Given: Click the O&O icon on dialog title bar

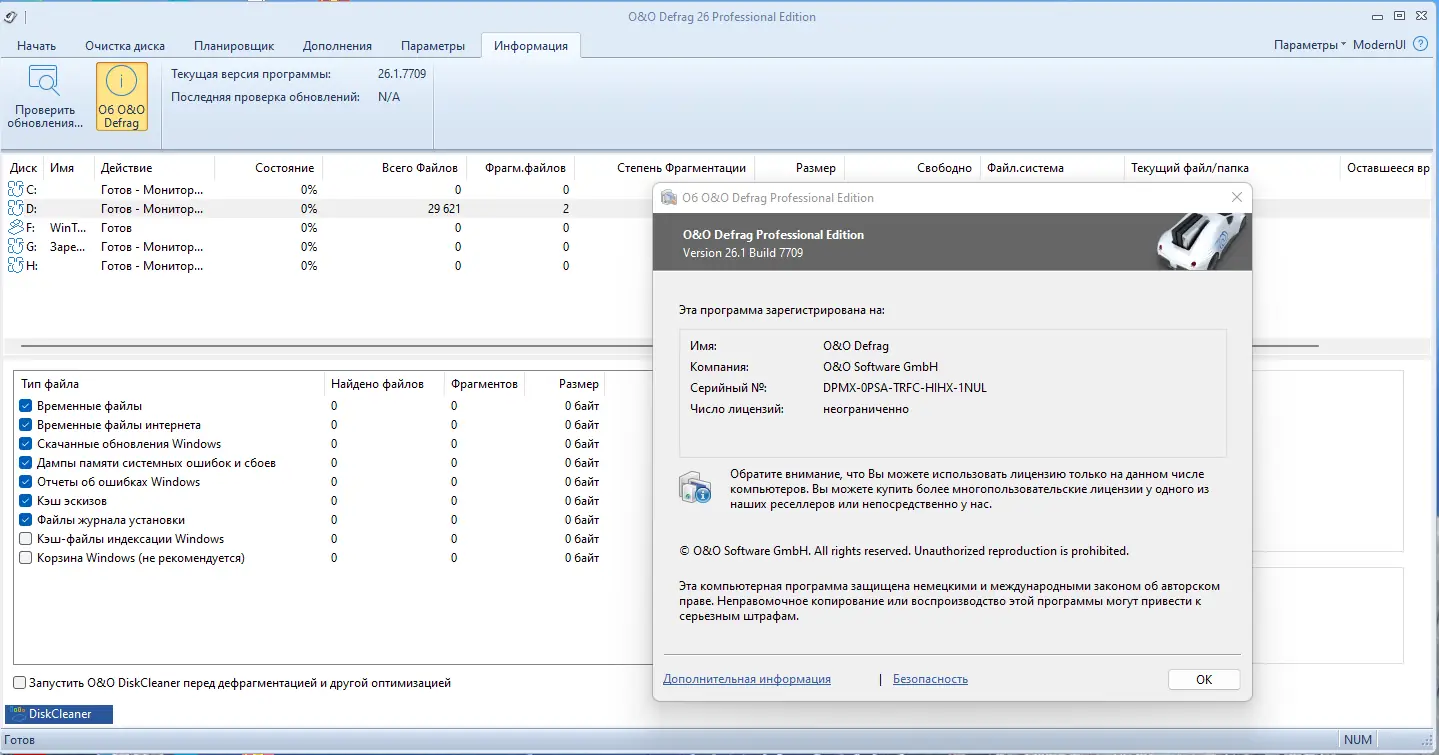Looking at the screenshot, I should 668,197.
